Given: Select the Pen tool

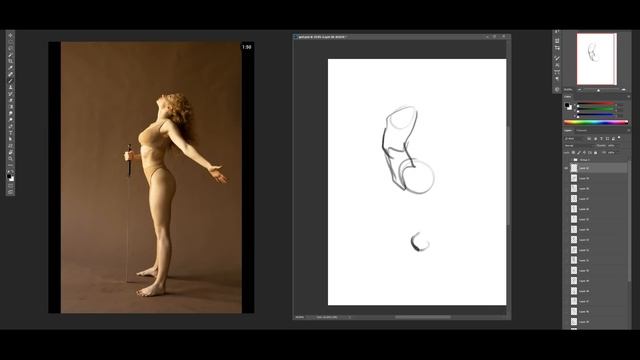Looking at the screenshot, I should [x=11, y=126].
